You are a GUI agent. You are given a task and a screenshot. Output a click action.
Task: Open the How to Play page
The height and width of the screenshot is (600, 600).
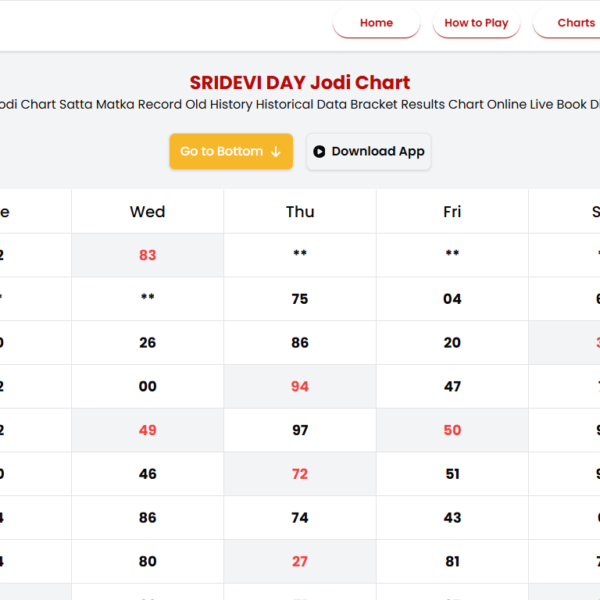(476, 23)
